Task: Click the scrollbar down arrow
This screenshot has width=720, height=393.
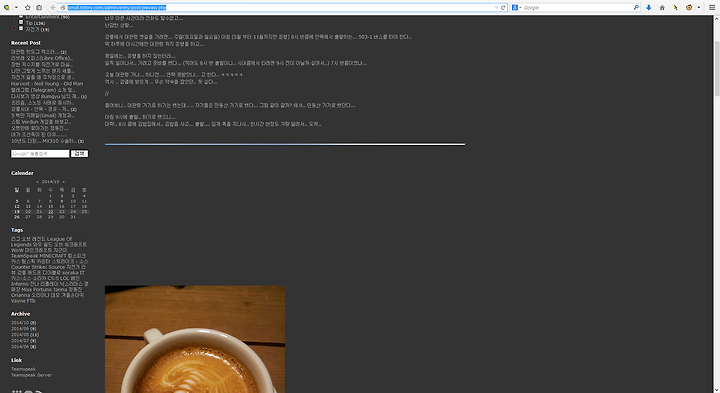Action: pyautogui.click(x=716, y=390)
